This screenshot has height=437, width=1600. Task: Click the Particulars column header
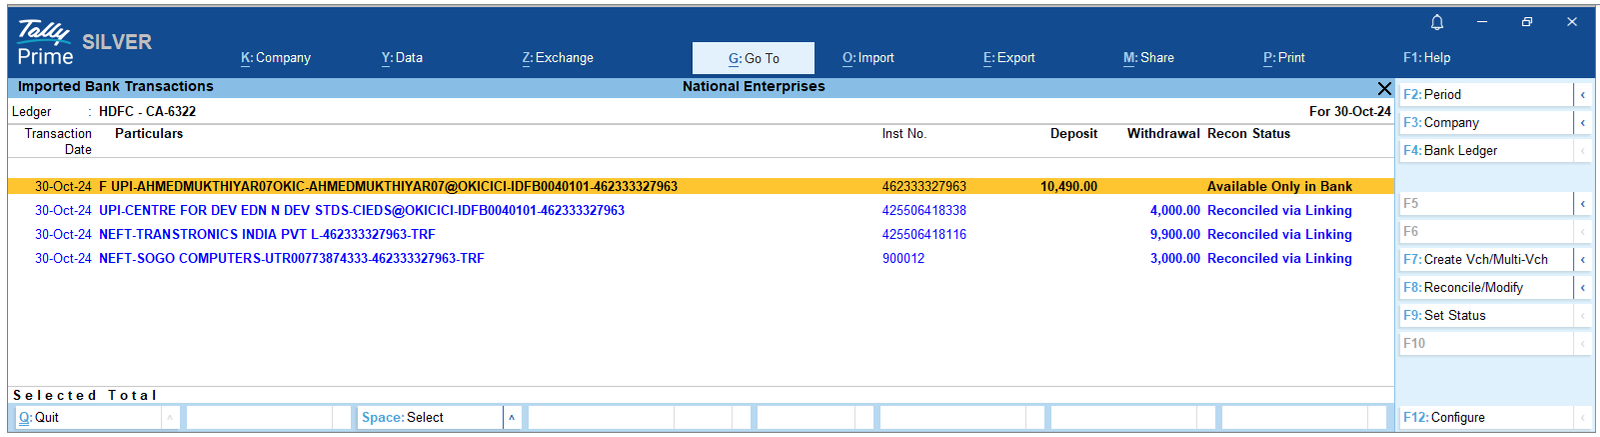tap(149, 133)
